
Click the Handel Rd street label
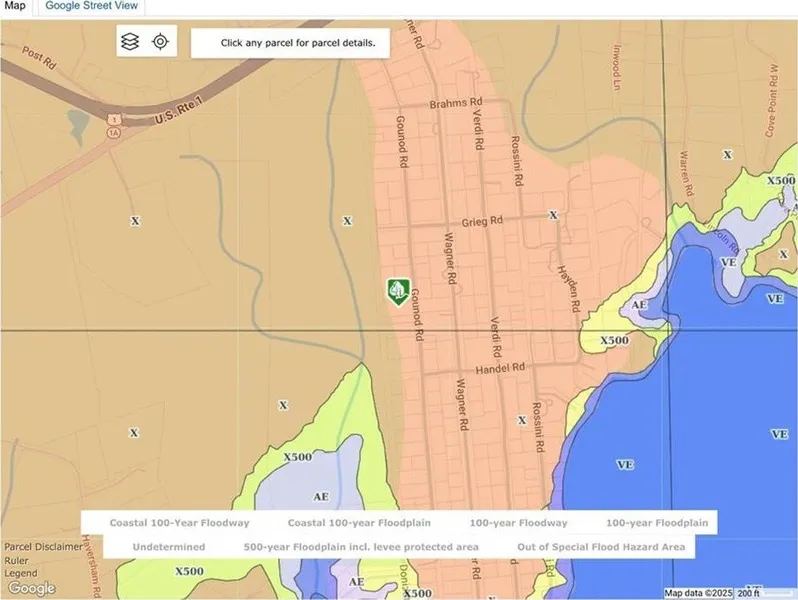point(500,368)
